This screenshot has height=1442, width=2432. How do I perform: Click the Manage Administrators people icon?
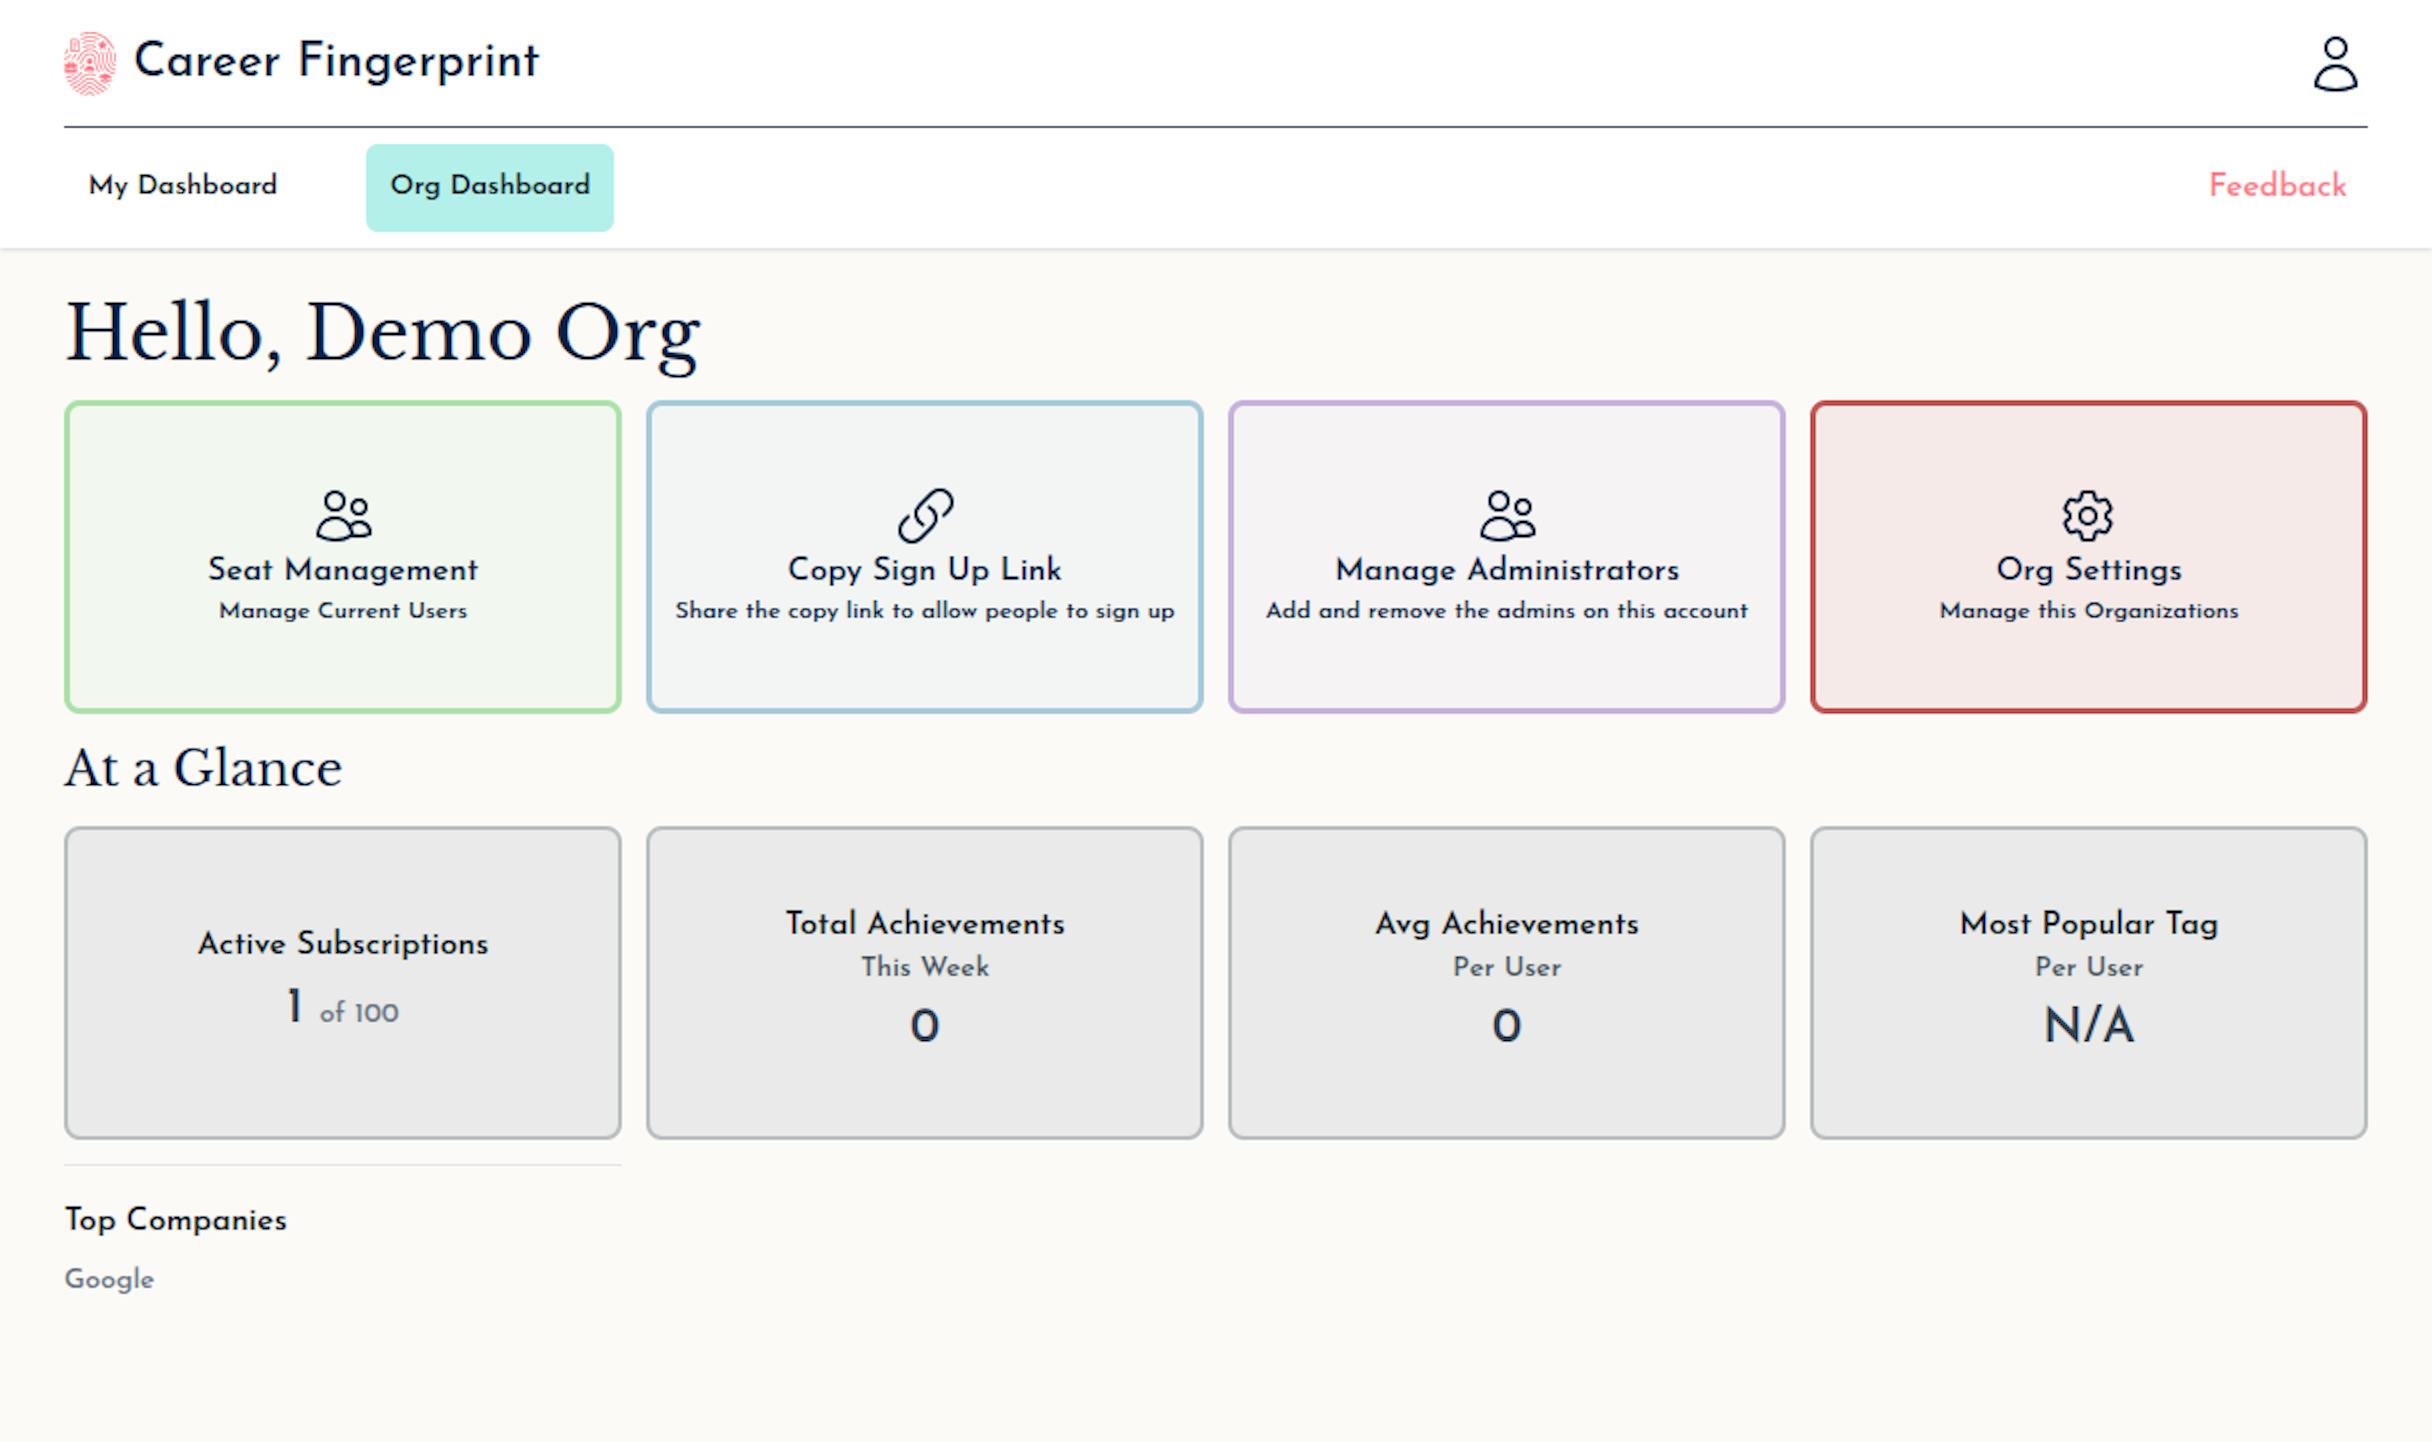[1507, 515]
